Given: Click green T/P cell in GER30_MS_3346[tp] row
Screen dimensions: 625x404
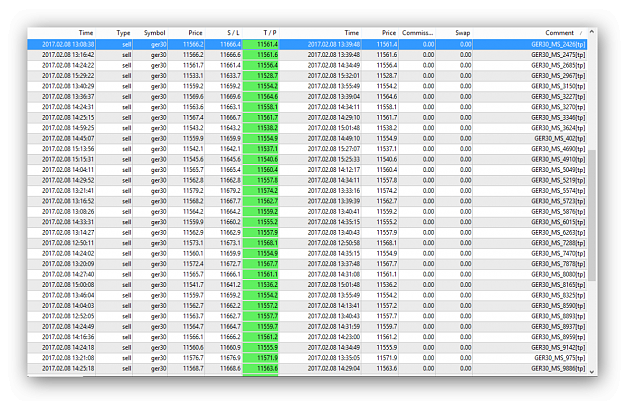Looking at the screenshot, I should 261,118.
